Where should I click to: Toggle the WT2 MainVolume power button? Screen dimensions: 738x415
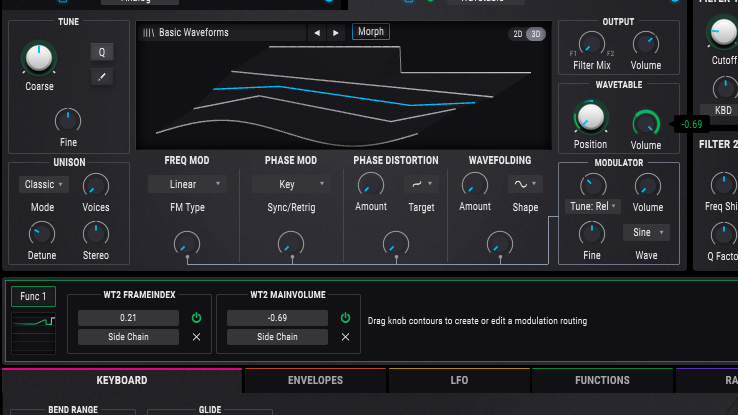(x=345, y=318)
